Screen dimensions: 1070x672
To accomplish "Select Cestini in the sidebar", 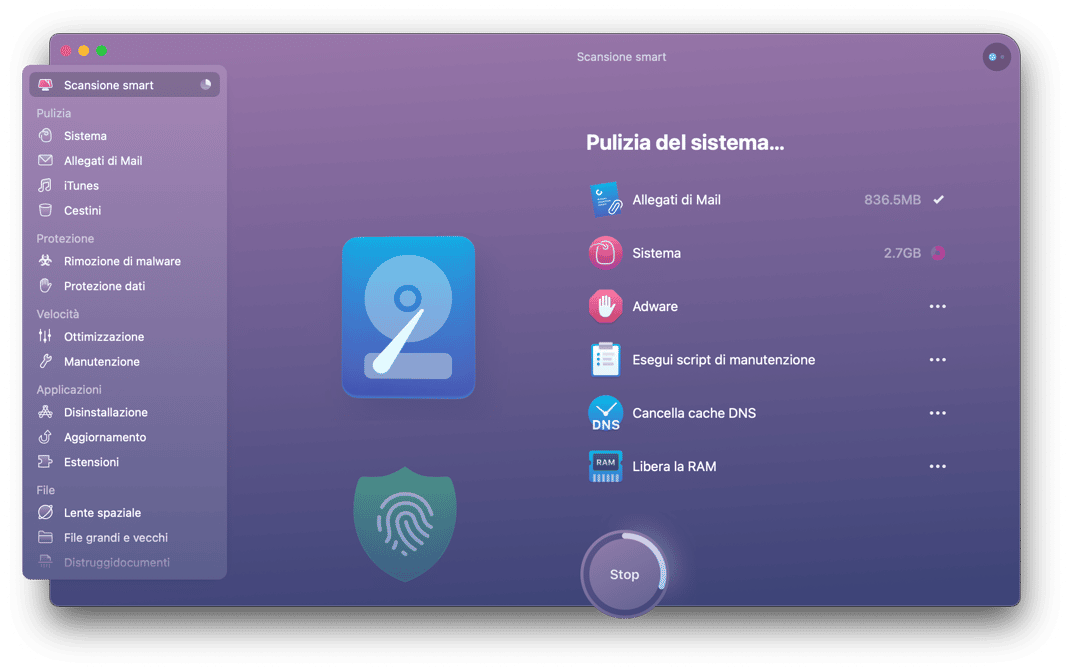I will (124, 210).
